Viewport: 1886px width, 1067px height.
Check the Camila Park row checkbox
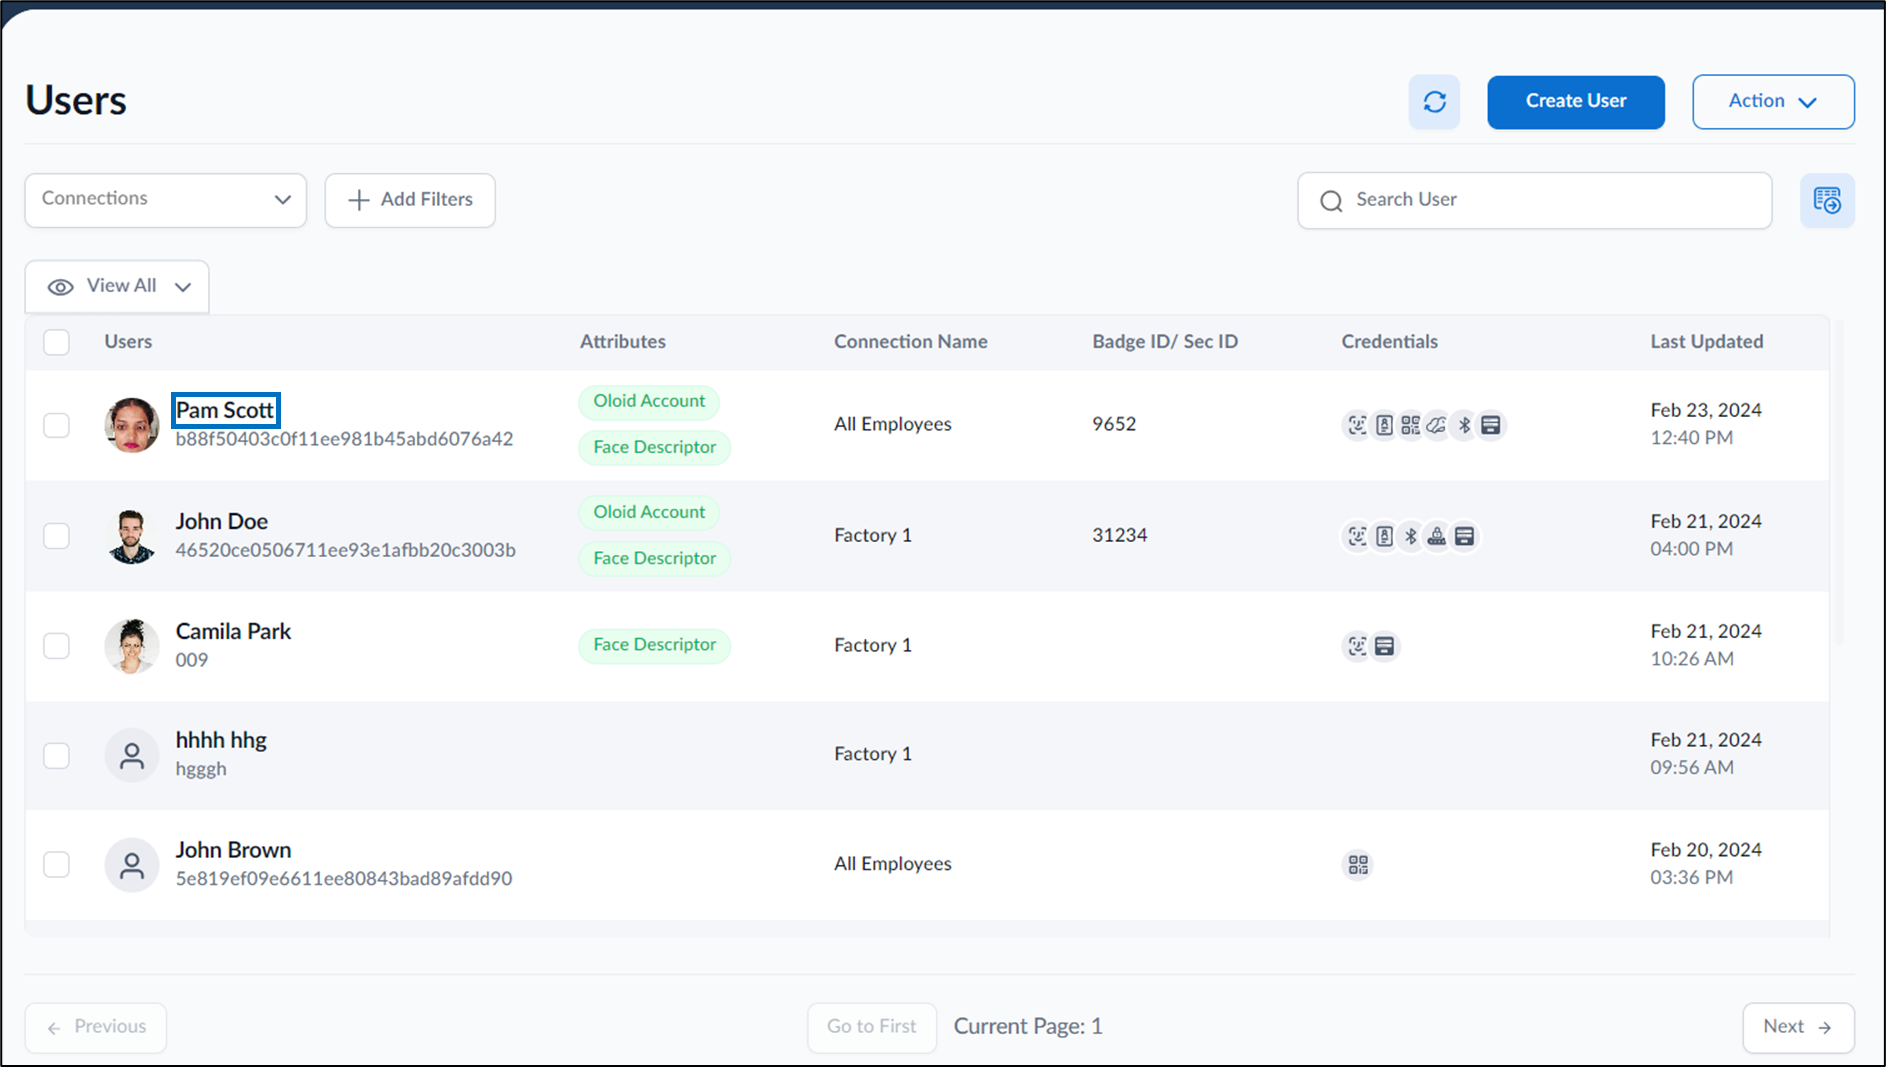tap(57, 646)
